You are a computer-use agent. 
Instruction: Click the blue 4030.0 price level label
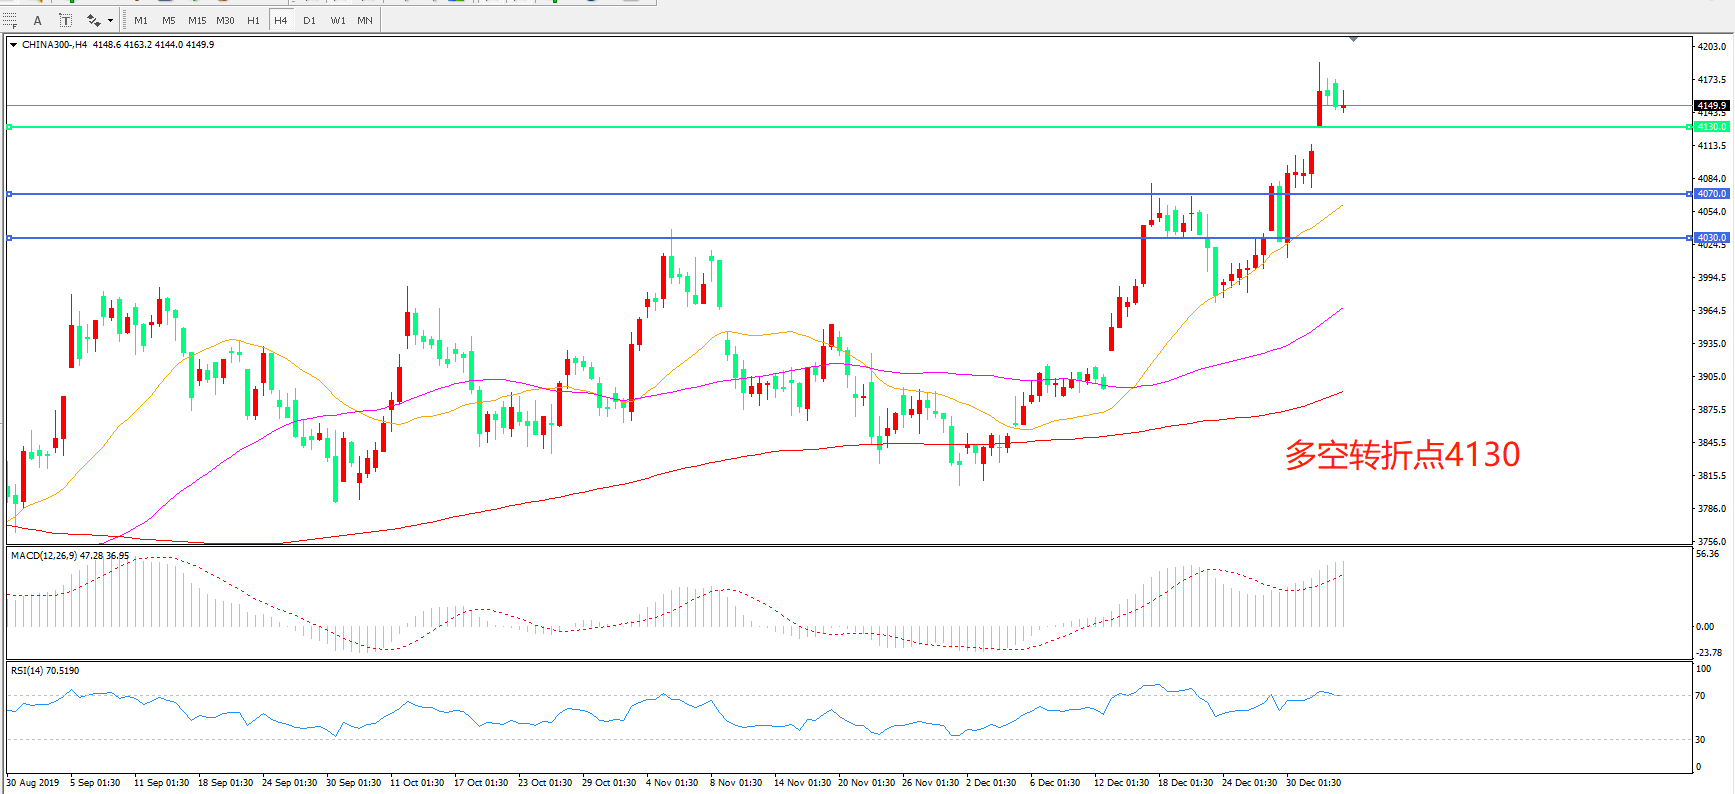(1711, 238)
